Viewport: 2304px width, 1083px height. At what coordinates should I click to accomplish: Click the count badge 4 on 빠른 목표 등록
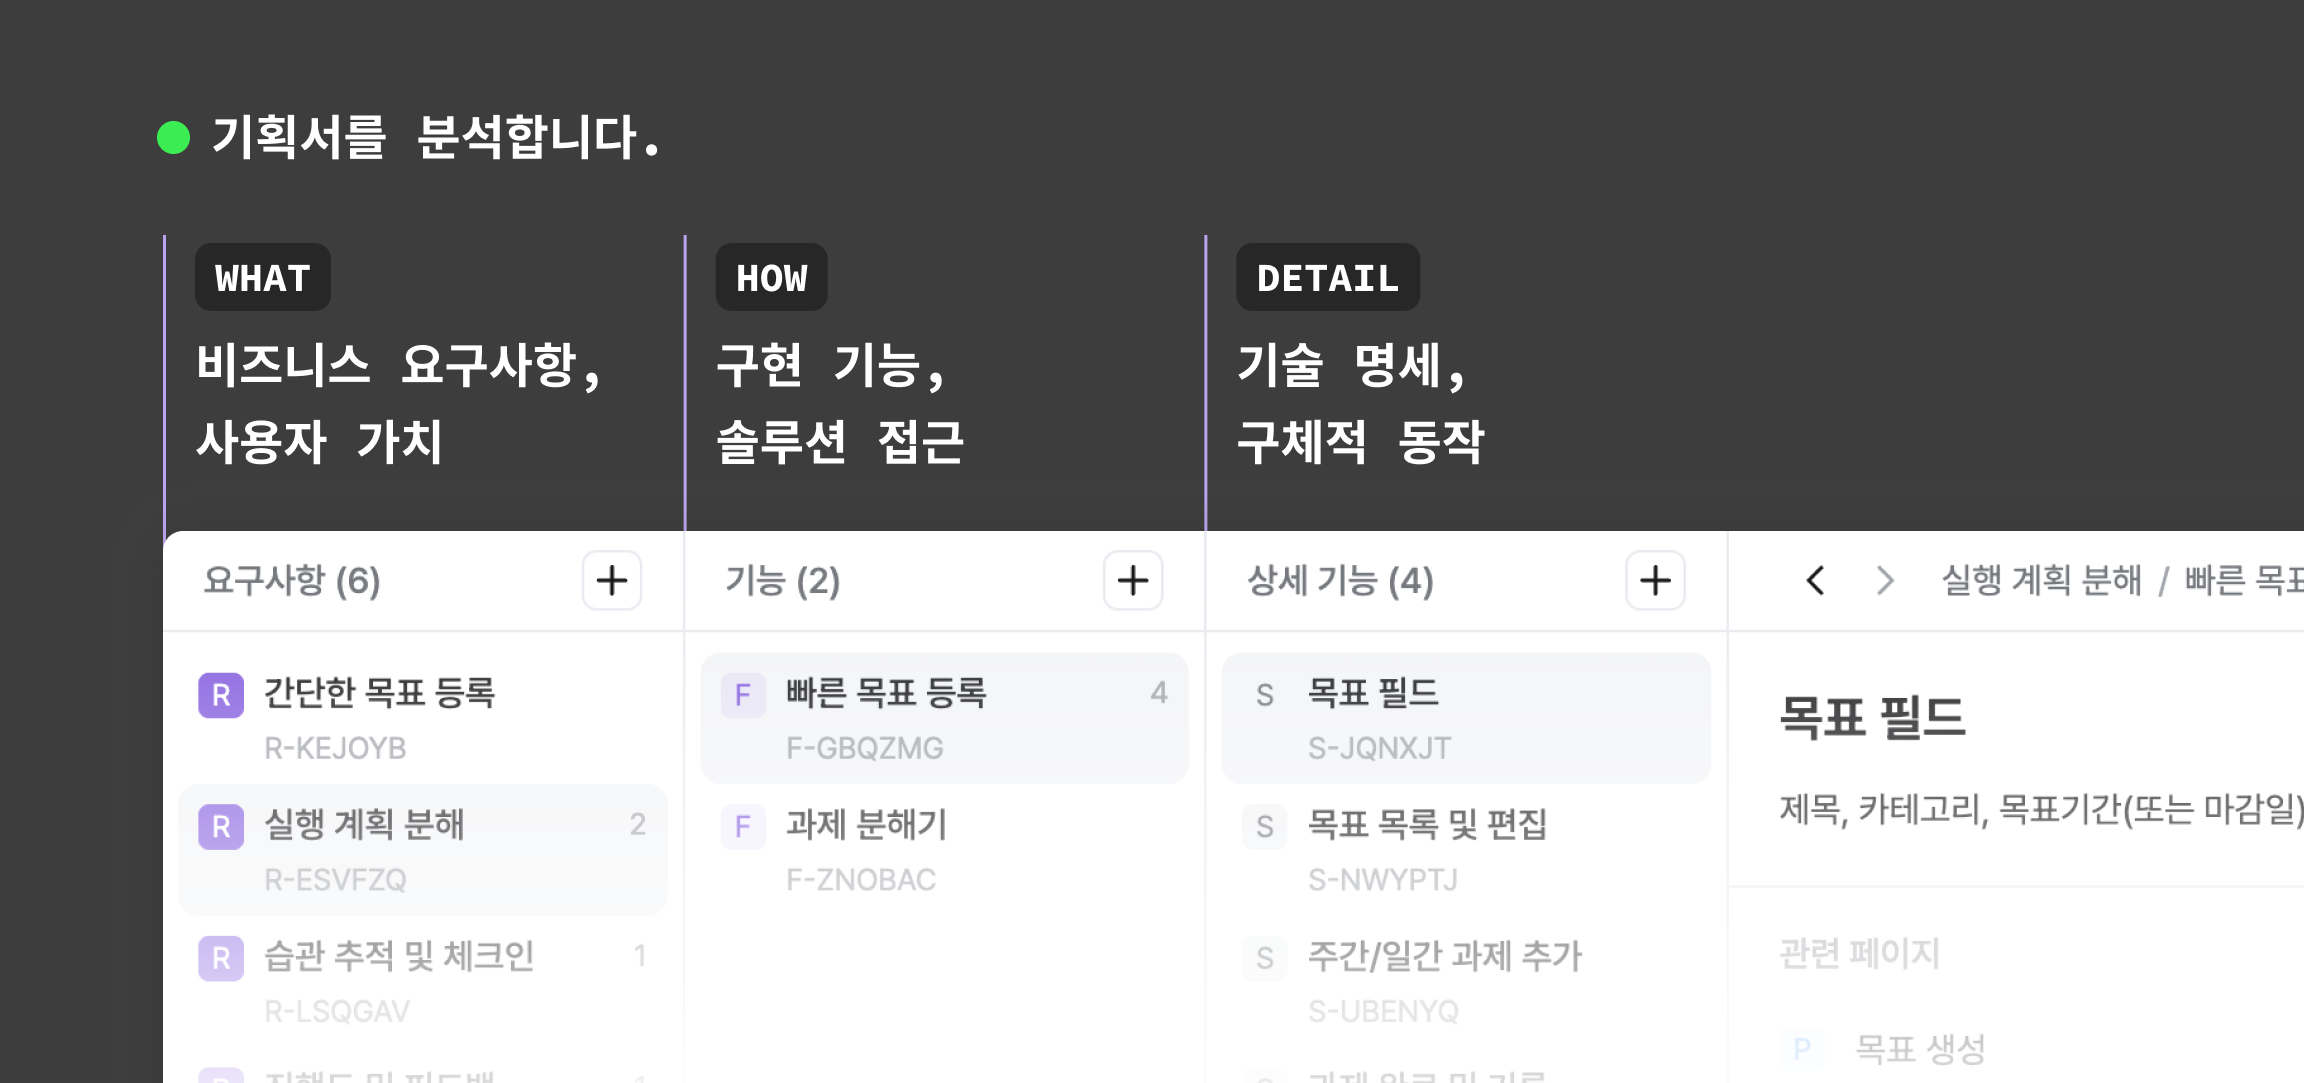point(1159,692)
